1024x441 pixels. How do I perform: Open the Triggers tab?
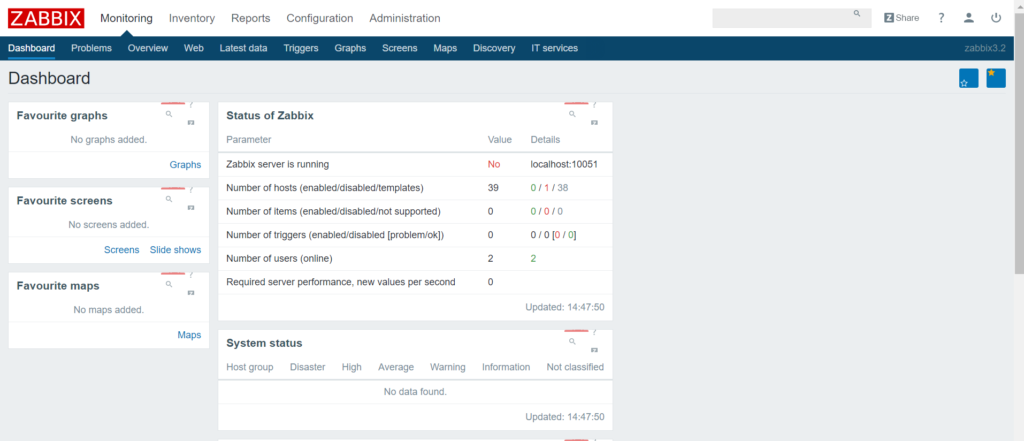[x=301, y=48]
